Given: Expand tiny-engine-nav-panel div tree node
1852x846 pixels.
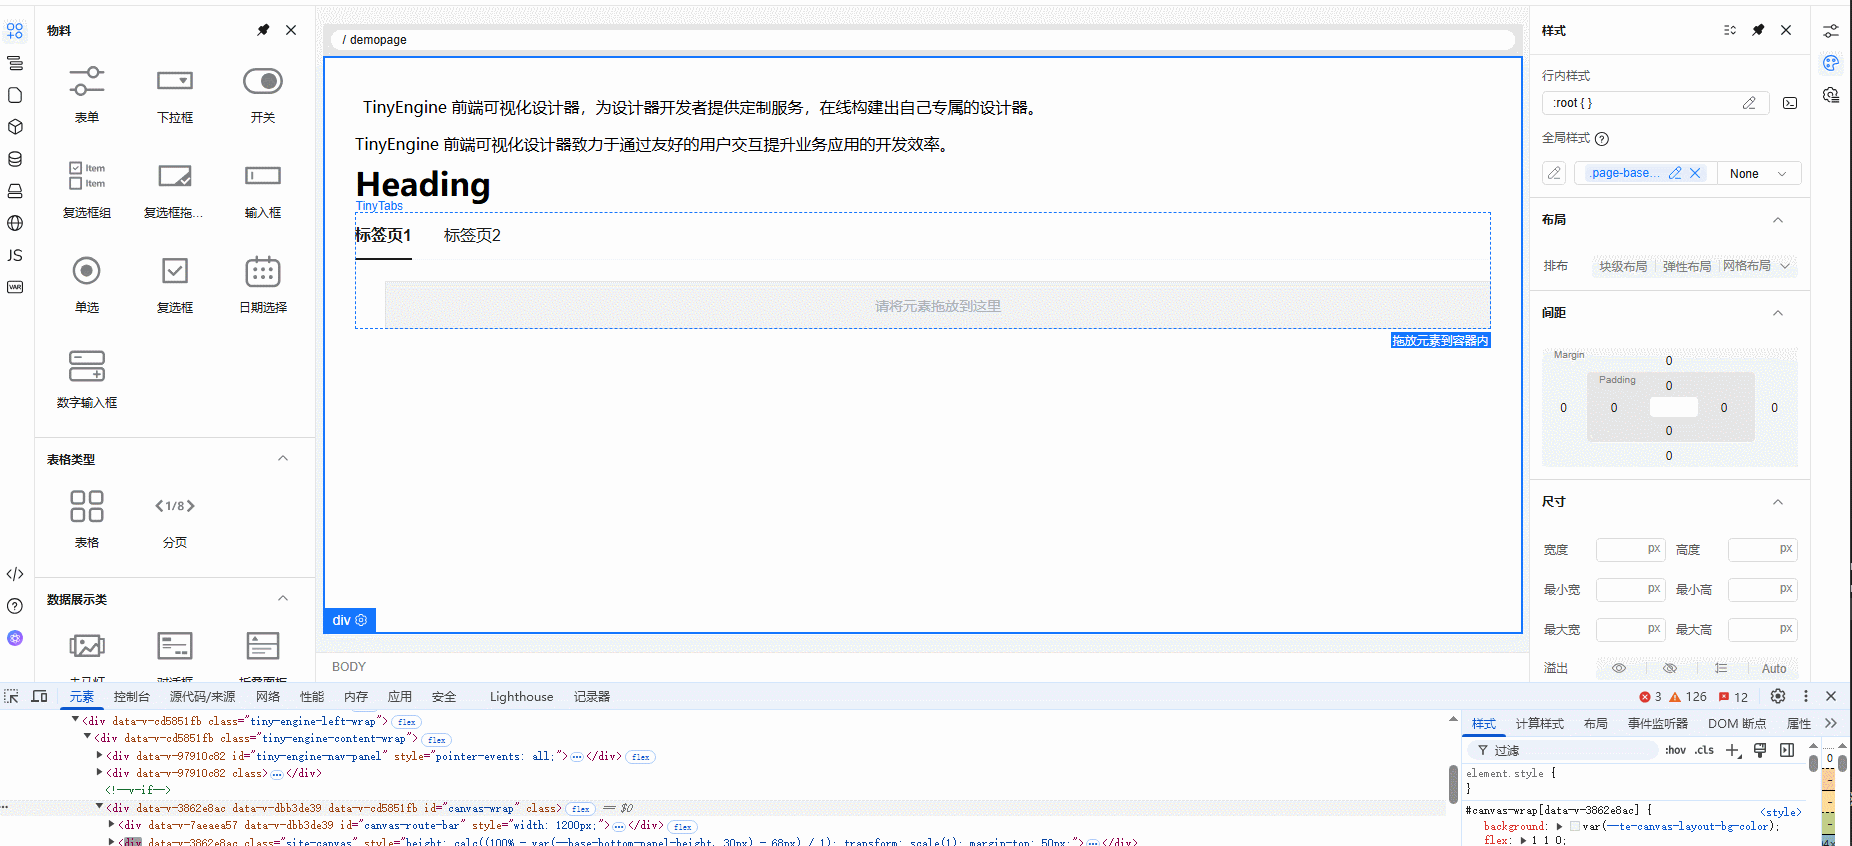Looking at the screenshot, I should (x=99, y=756).
